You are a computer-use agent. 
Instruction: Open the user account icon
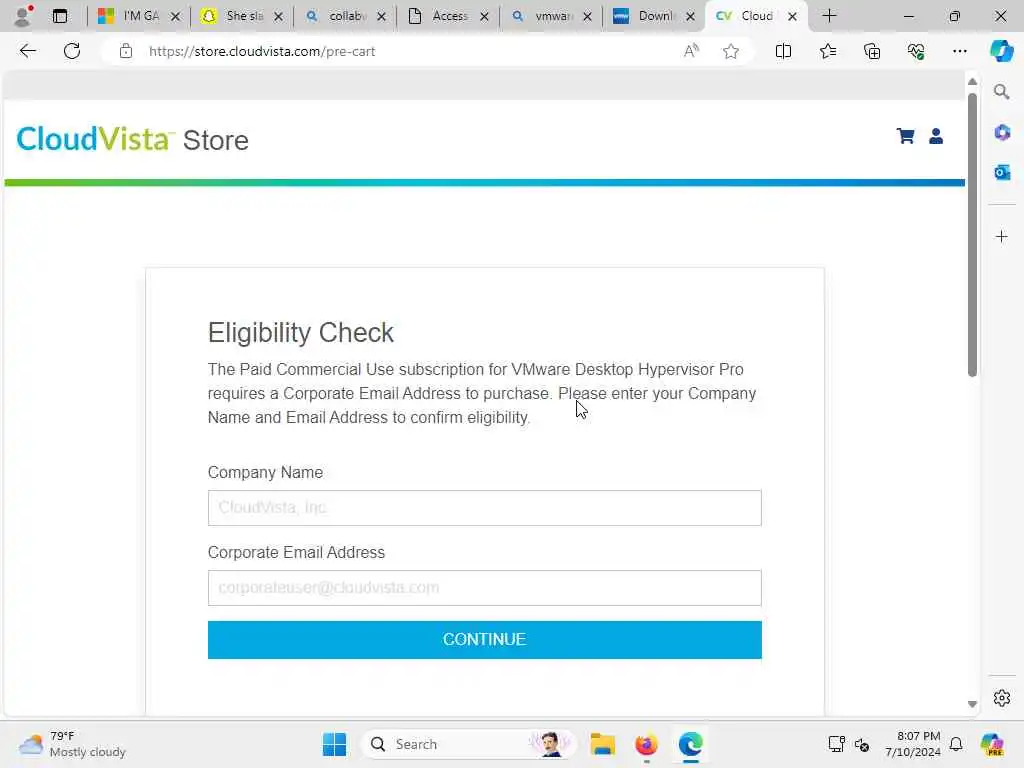(x=936, y=136)
